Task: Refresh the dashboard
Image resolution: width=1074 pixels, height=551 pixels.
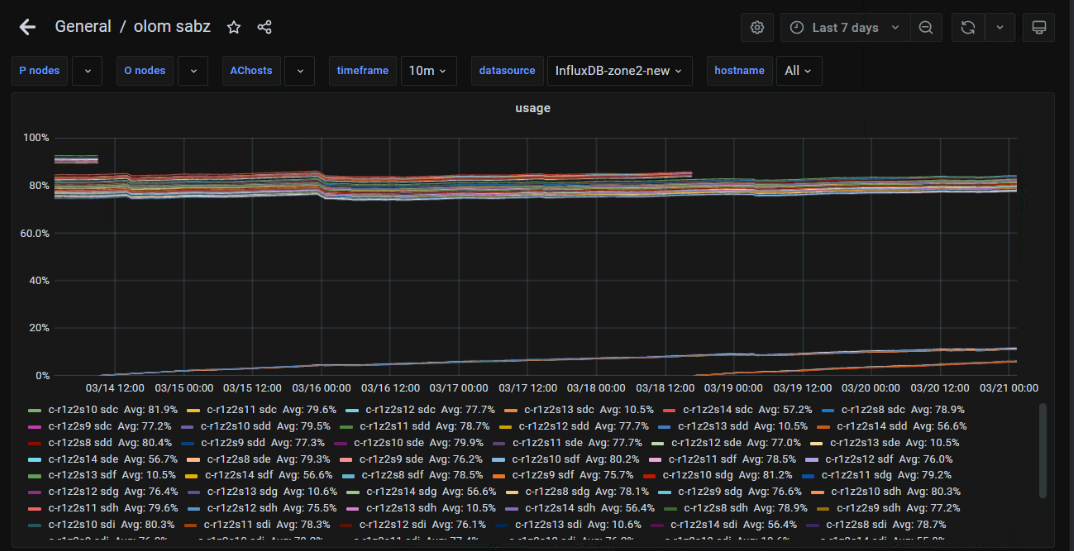Action: click(x=968, y=27)
